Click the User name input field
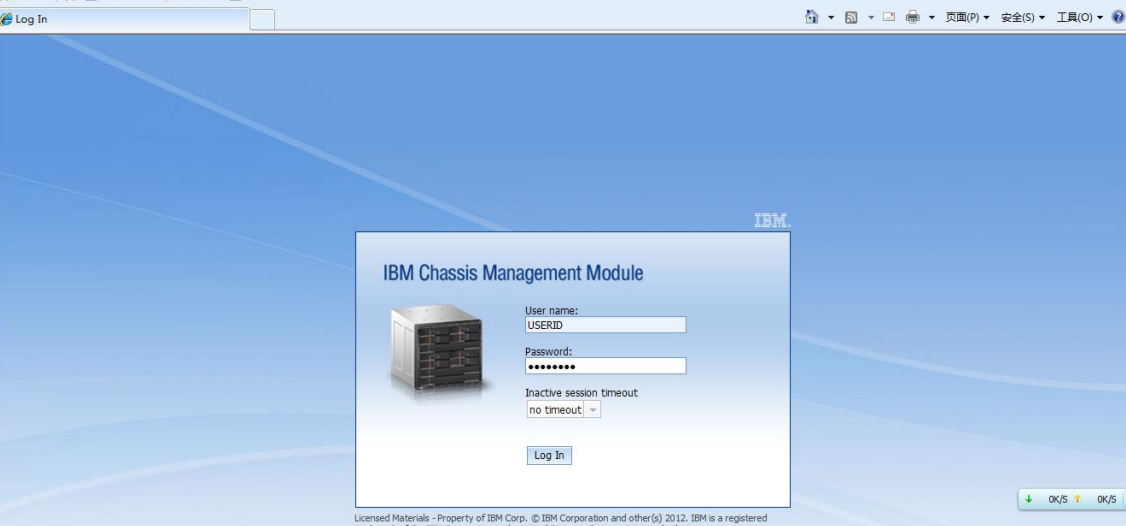1126x526 pixels. coord(605,325)
